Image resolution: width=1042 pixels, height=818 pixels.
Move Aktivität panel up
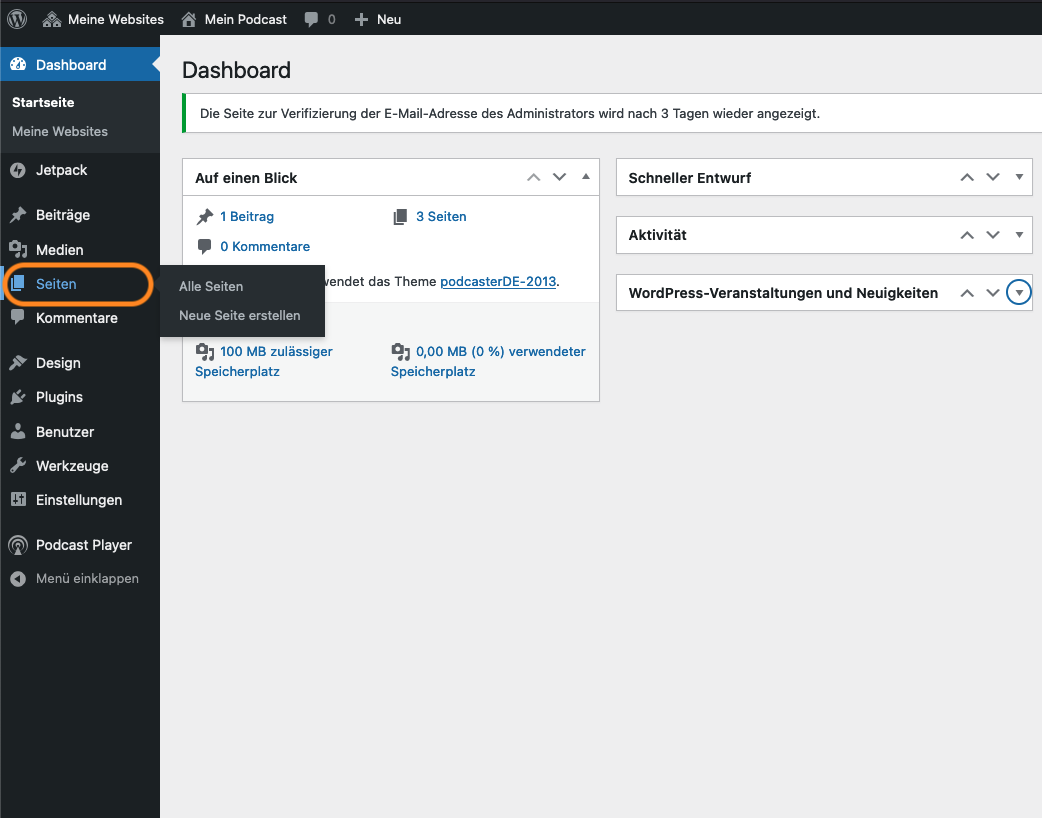click(967, 235)
